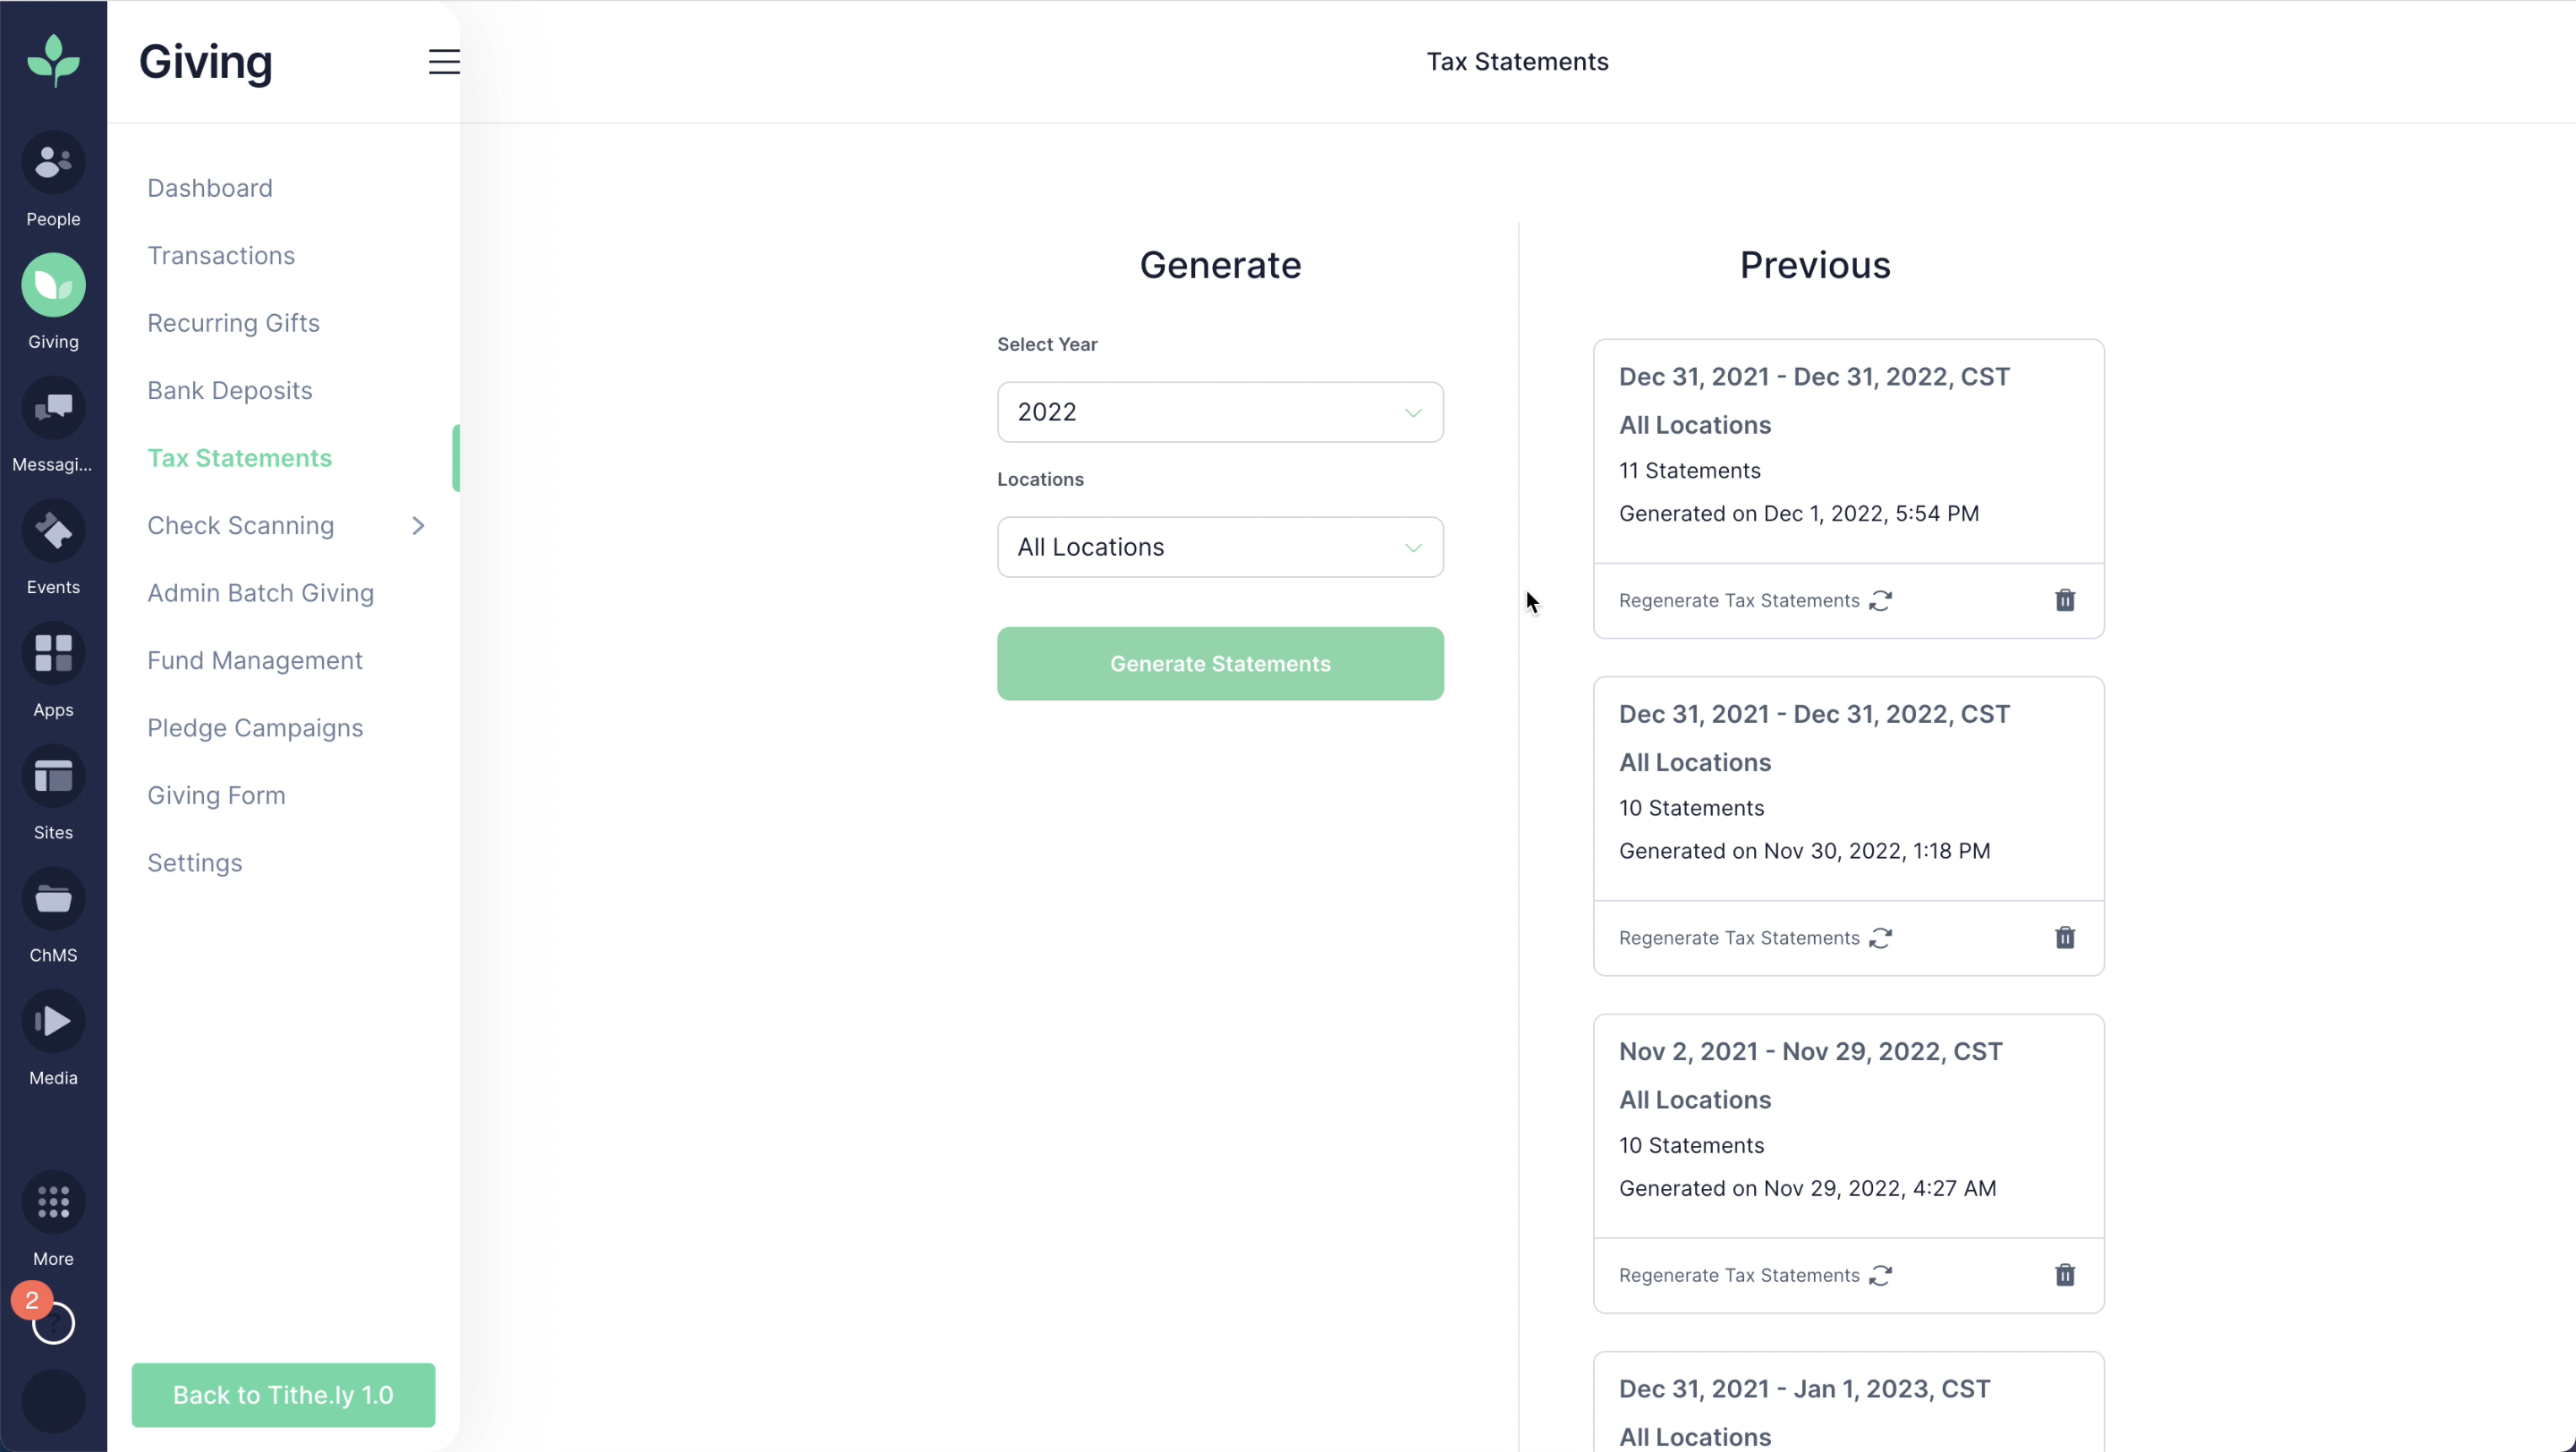The width and height of the screenshot is (2576, 1452).
Task: Click Back to Tithe.ly 1.0
Action: click(x=283, y=1395)
